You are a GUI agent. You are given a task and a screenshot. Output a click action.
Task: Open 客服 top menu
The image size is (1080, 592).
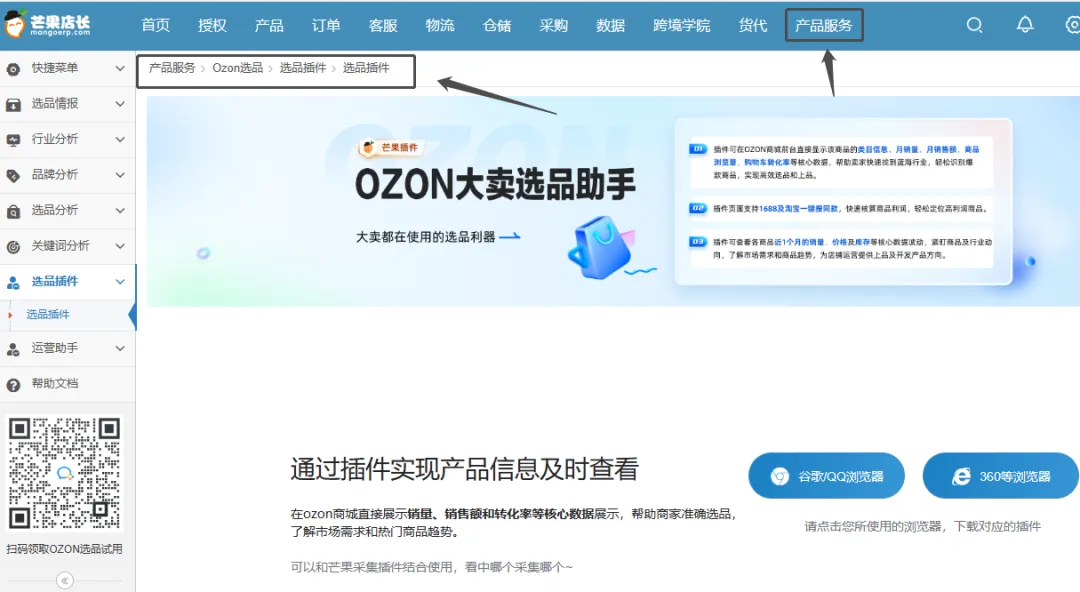(x=383, y=25)
